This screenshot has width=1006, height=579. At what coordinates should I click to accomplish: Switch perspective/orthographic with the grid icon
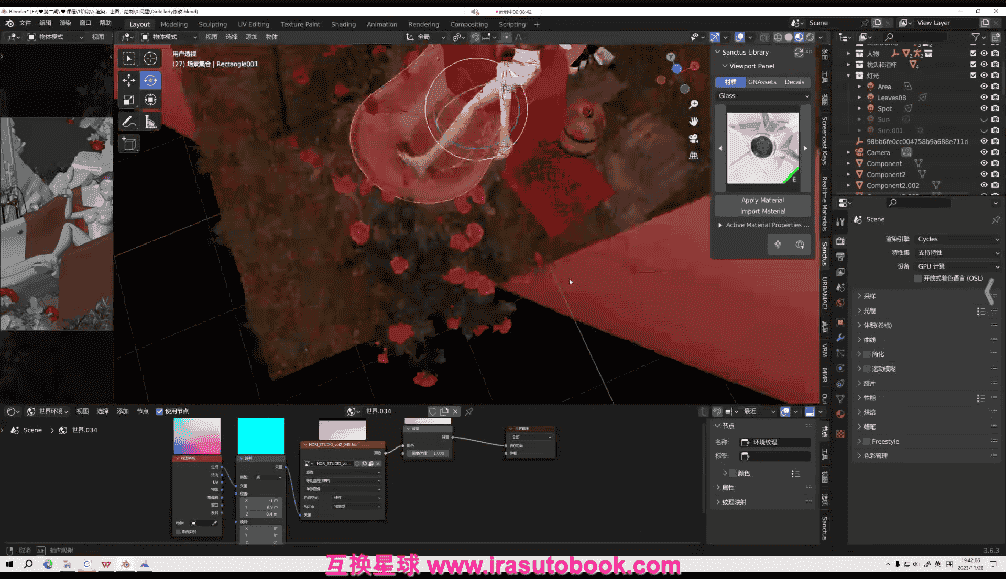694,155
